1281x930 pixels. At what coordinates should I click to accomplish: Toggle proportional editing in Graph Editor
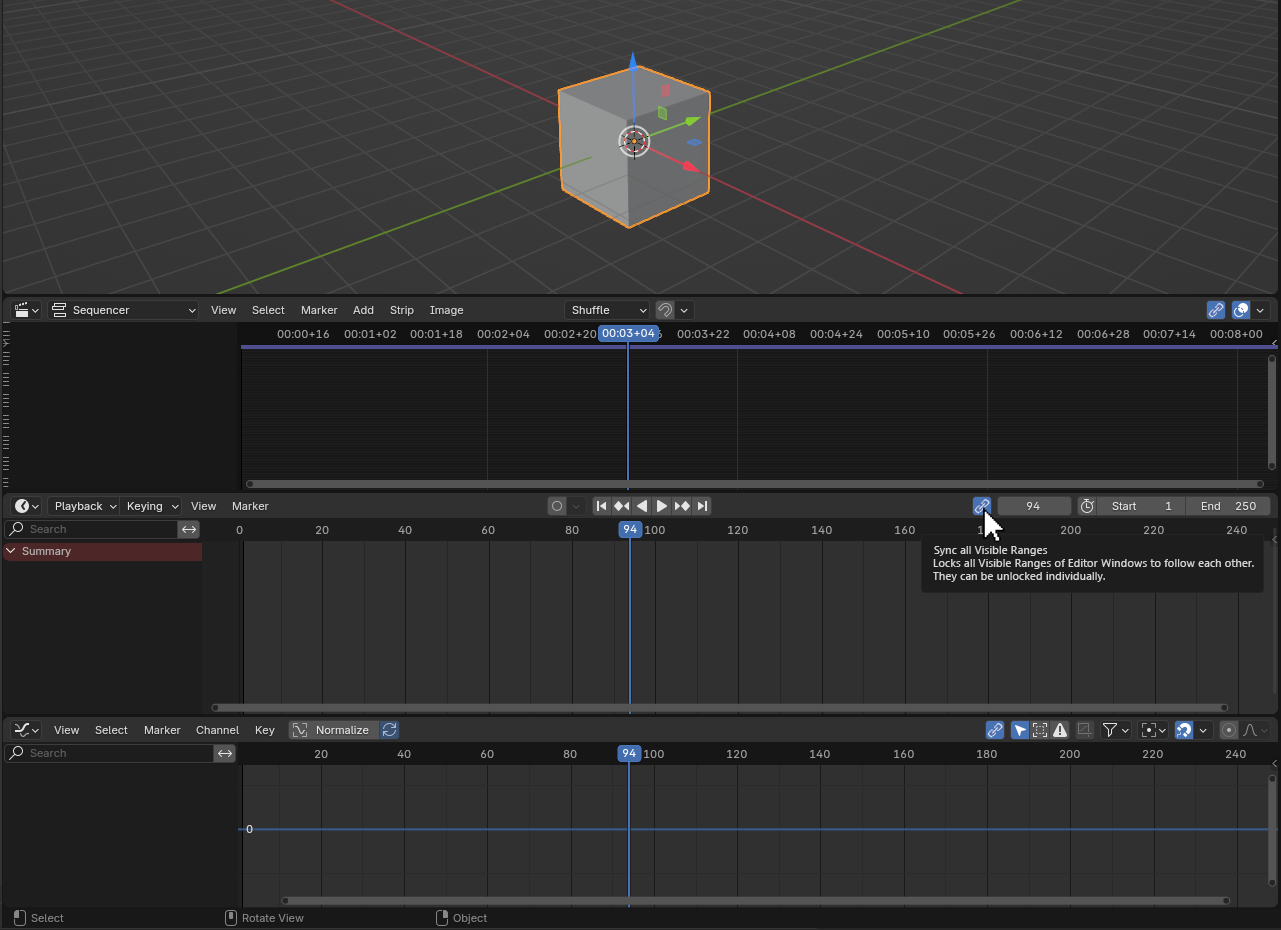pos(1229,730)
